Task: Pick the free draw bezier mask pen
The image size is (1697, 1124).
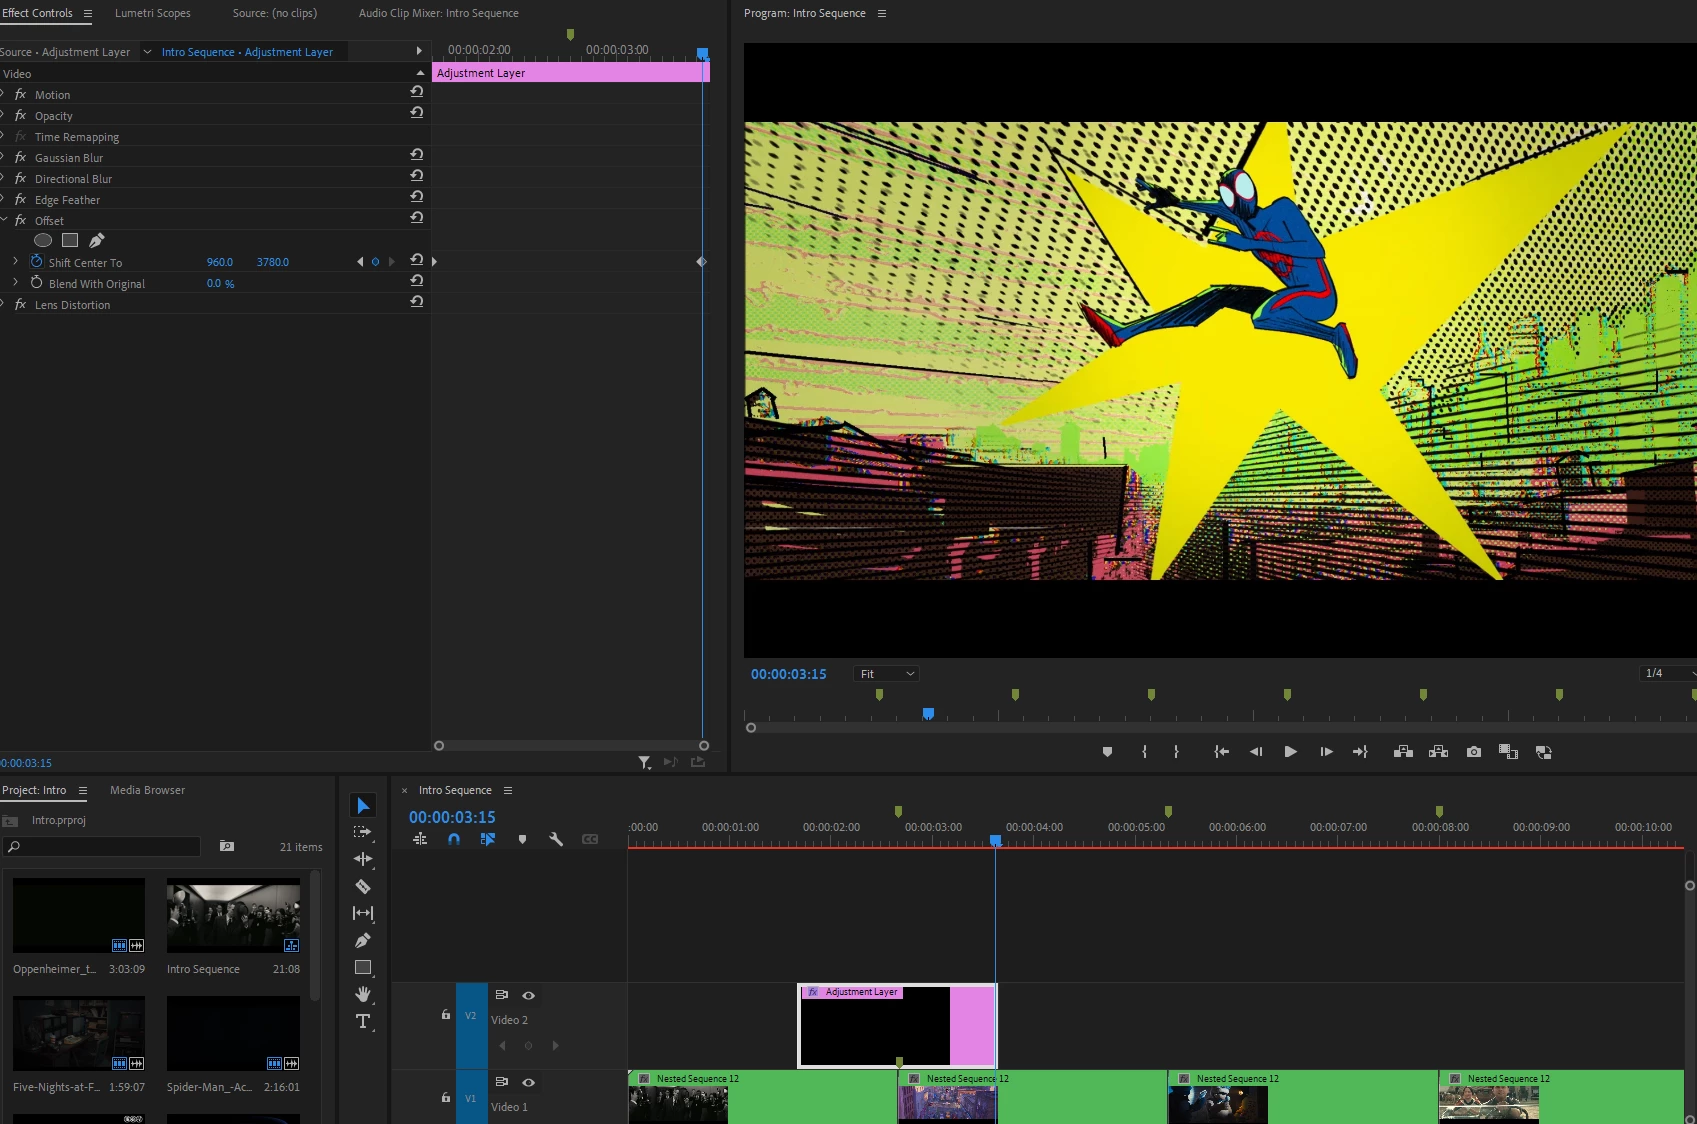Action: point(97,240)
